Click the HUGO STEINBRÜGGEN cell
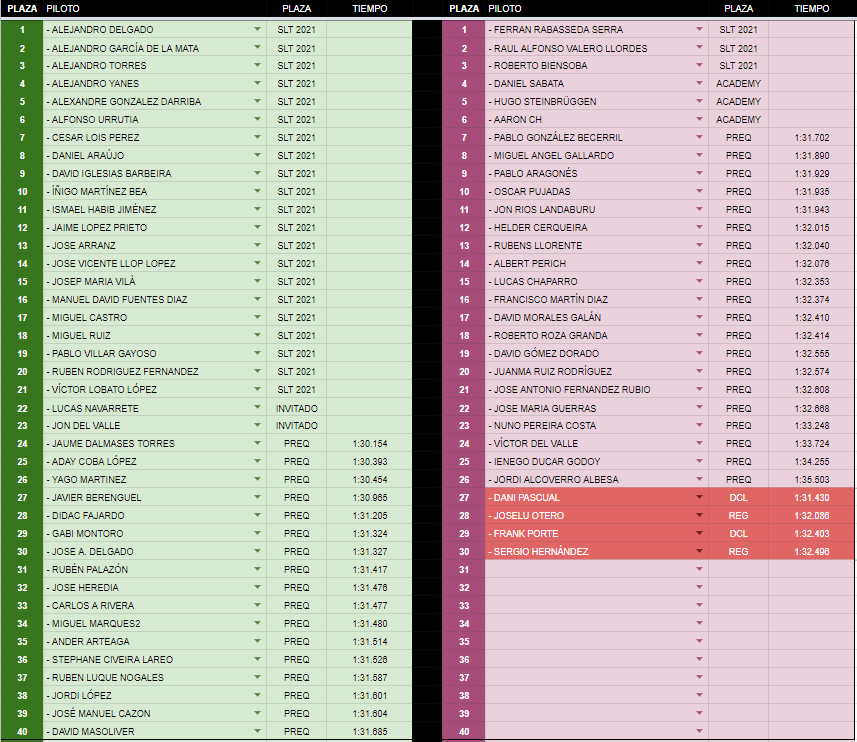The image size is (857, 742). (596, 102)
